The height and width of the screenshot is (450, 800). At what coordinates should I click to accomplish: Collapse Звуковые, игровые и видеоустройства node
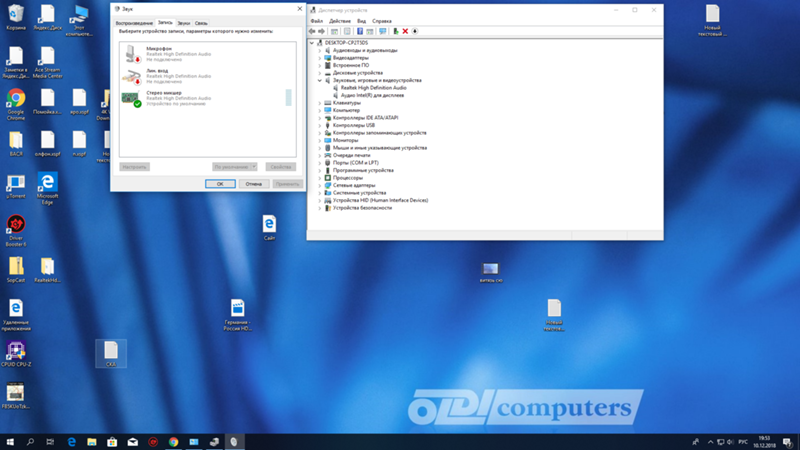point(320,80)
